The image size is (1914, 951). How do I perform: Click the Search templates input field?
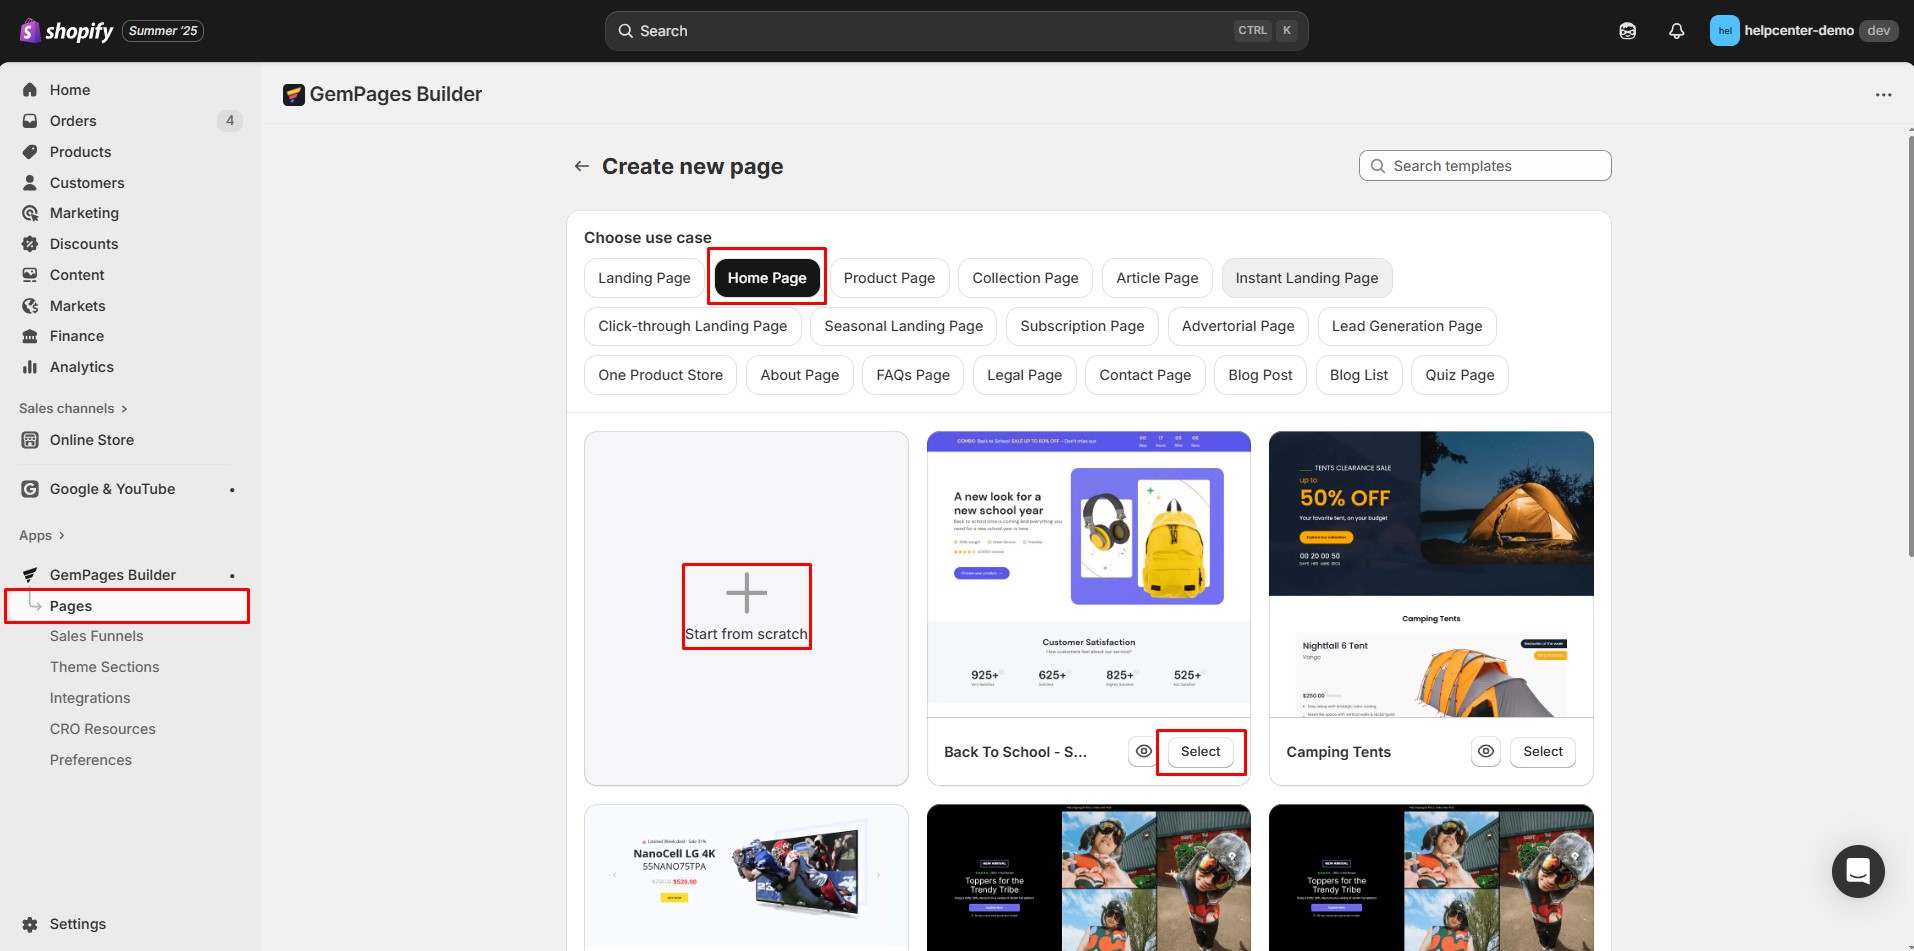click(1485, 166)
